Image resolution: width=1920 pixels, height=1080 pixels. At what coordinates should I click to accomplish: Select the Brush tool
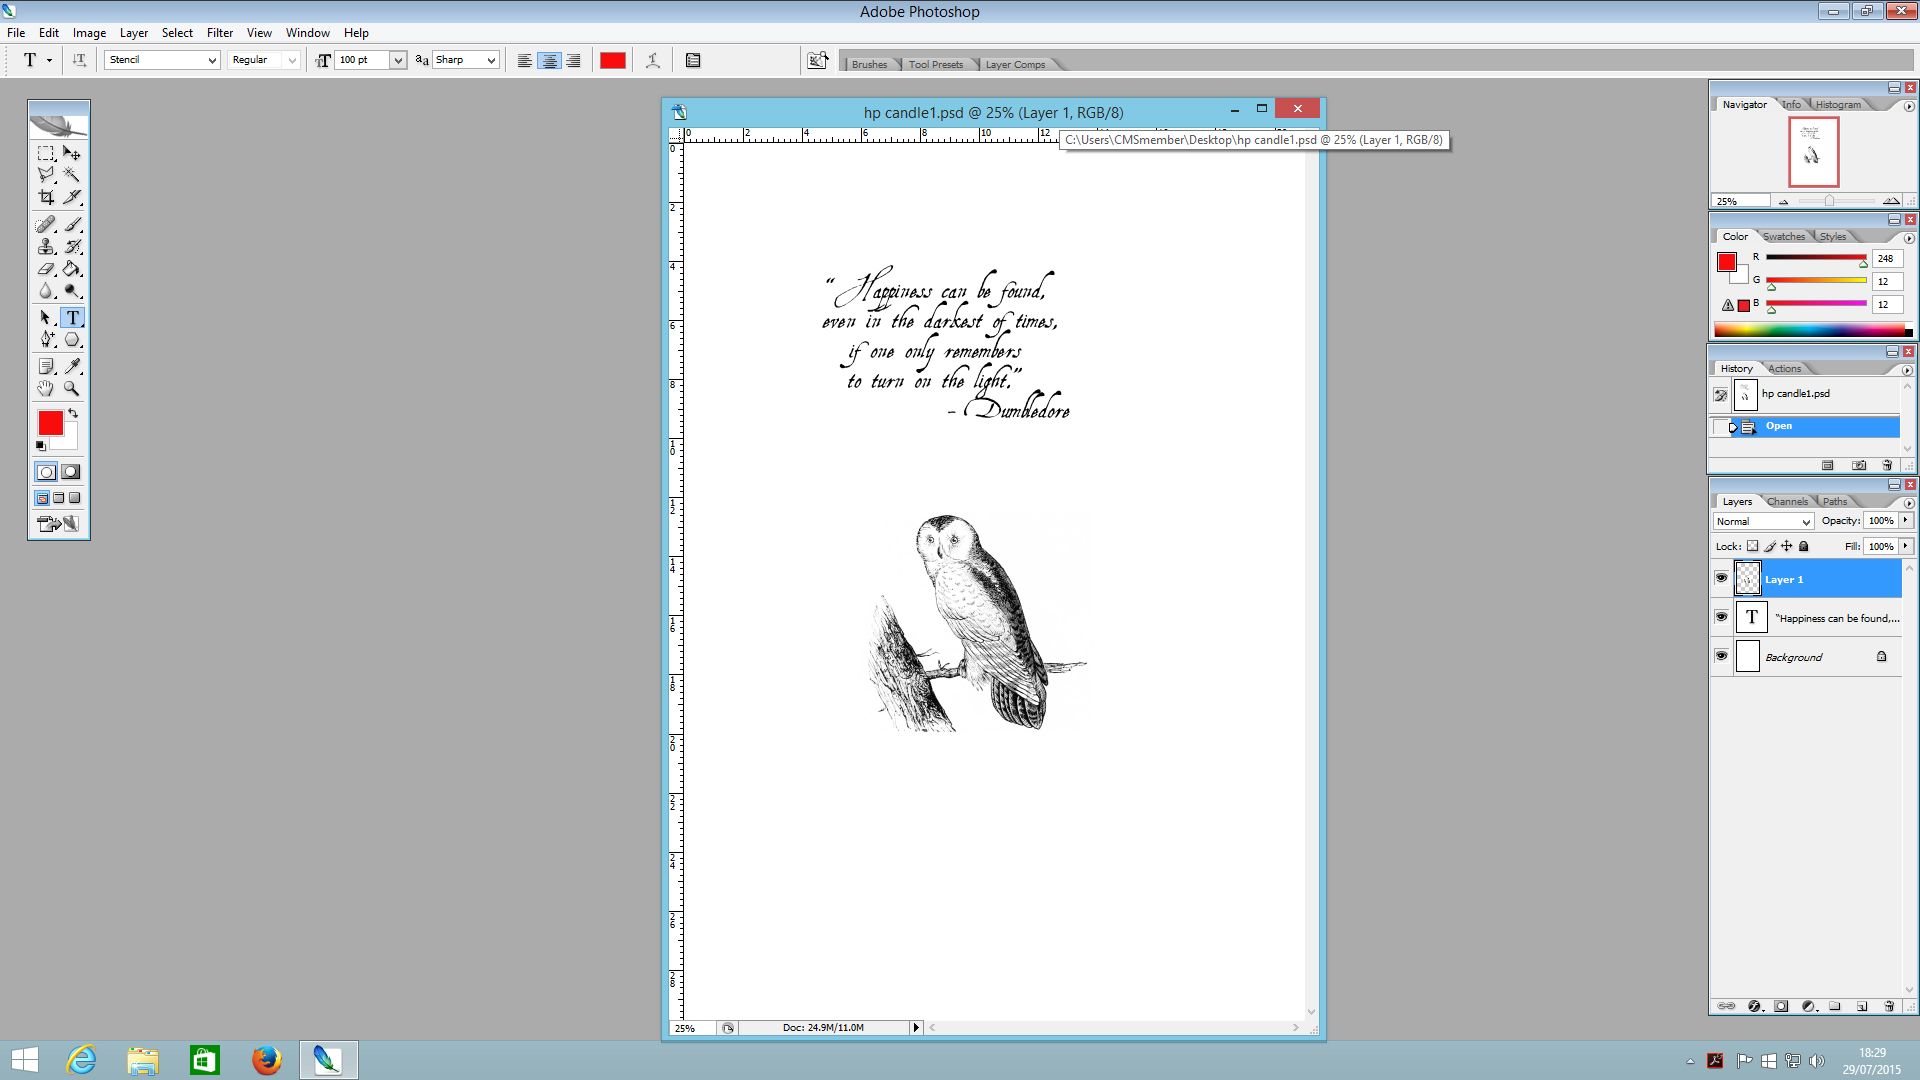72,224
